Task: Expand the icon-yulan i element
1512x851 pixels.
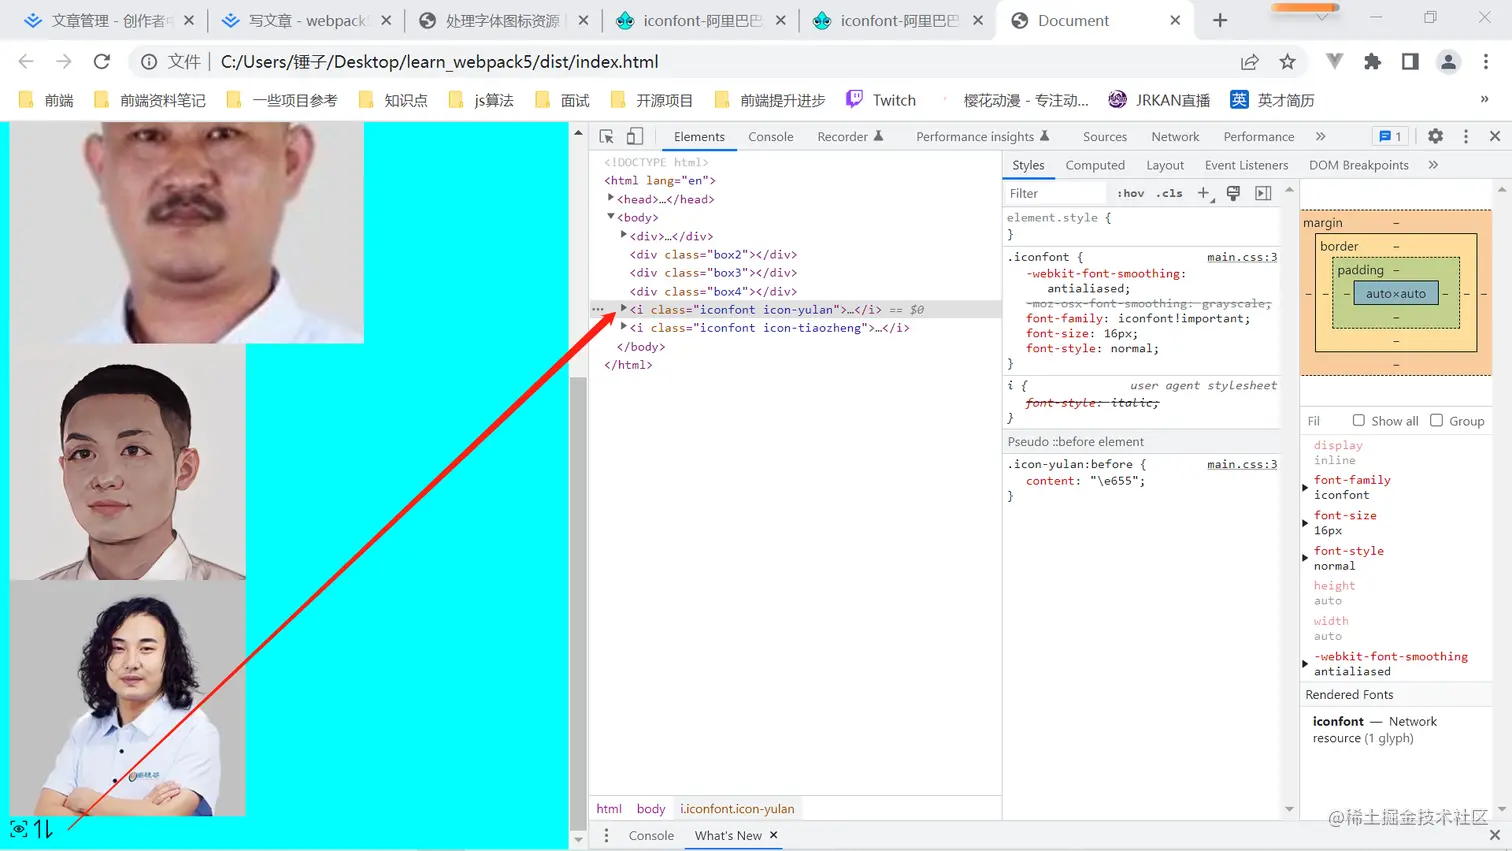Action: pyautogui.click(x=624, y=309)
